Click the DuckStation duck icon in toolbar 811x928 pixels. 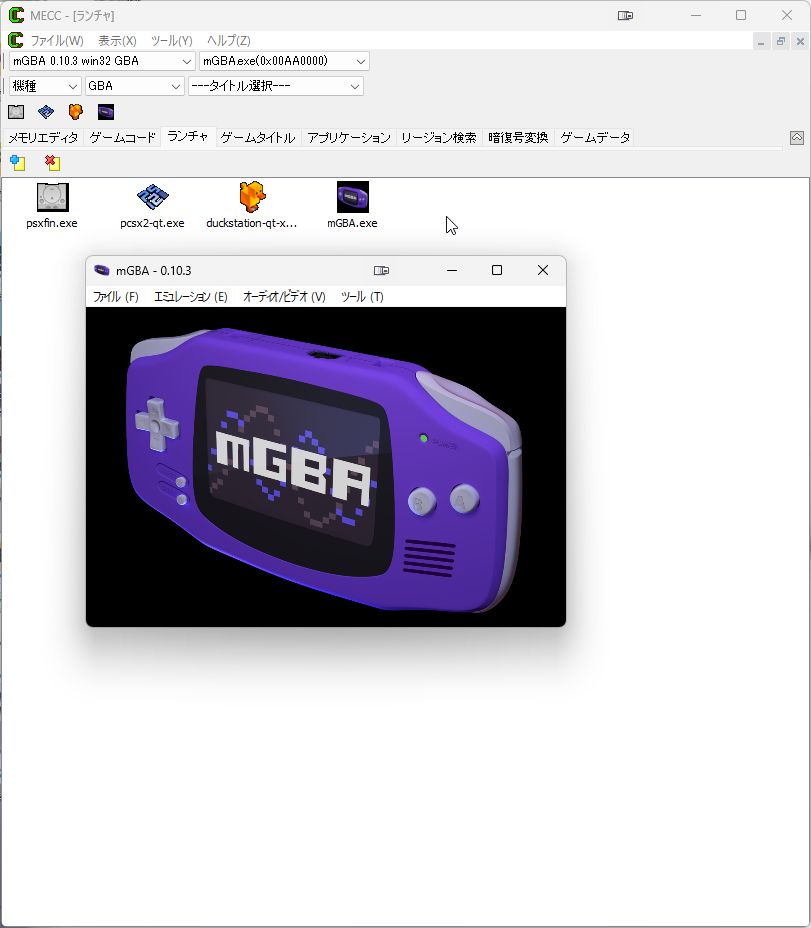[76, 112]
